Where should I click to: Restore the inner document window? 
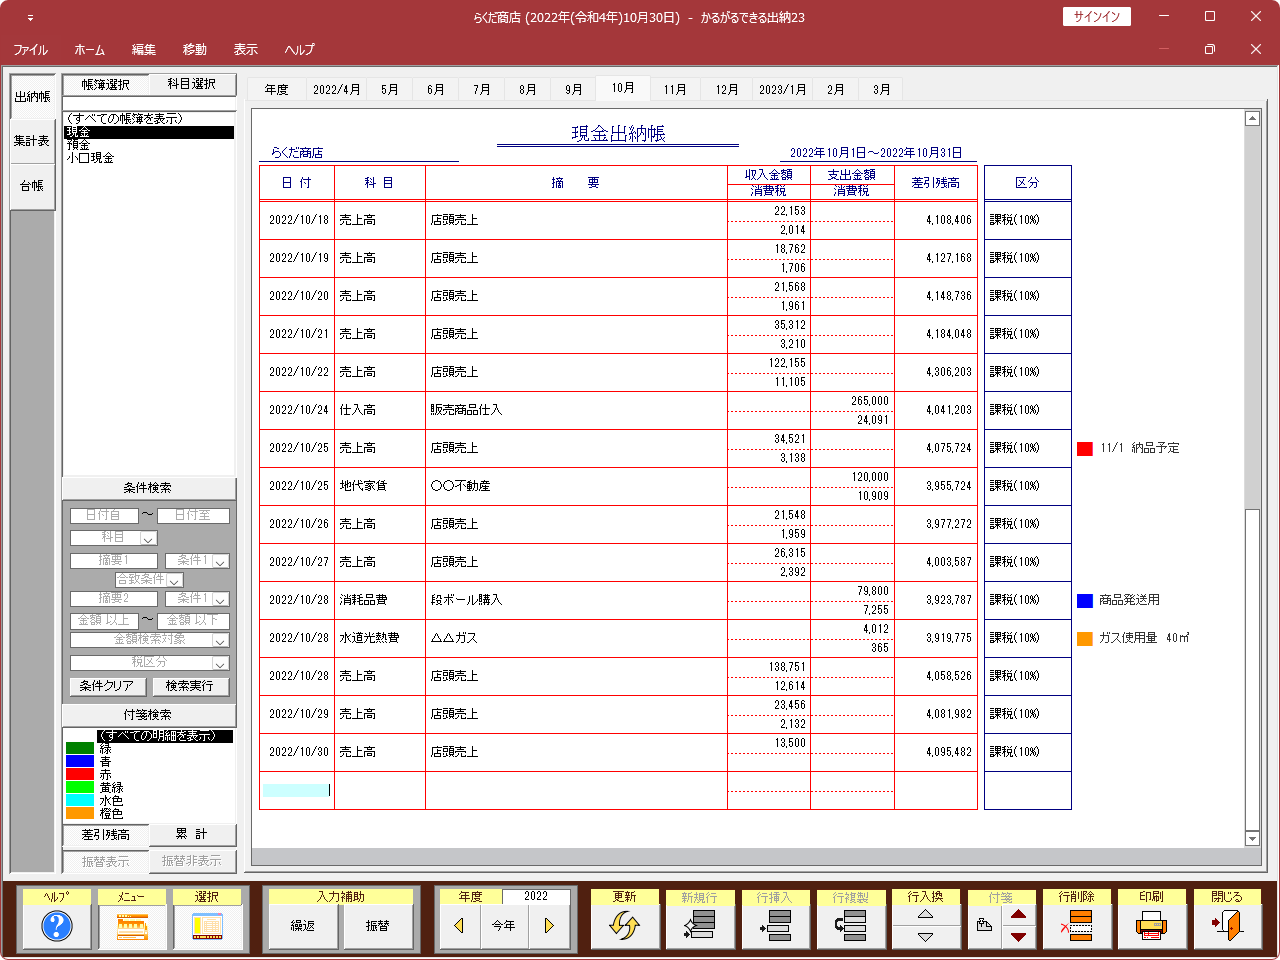(1210, 49)
